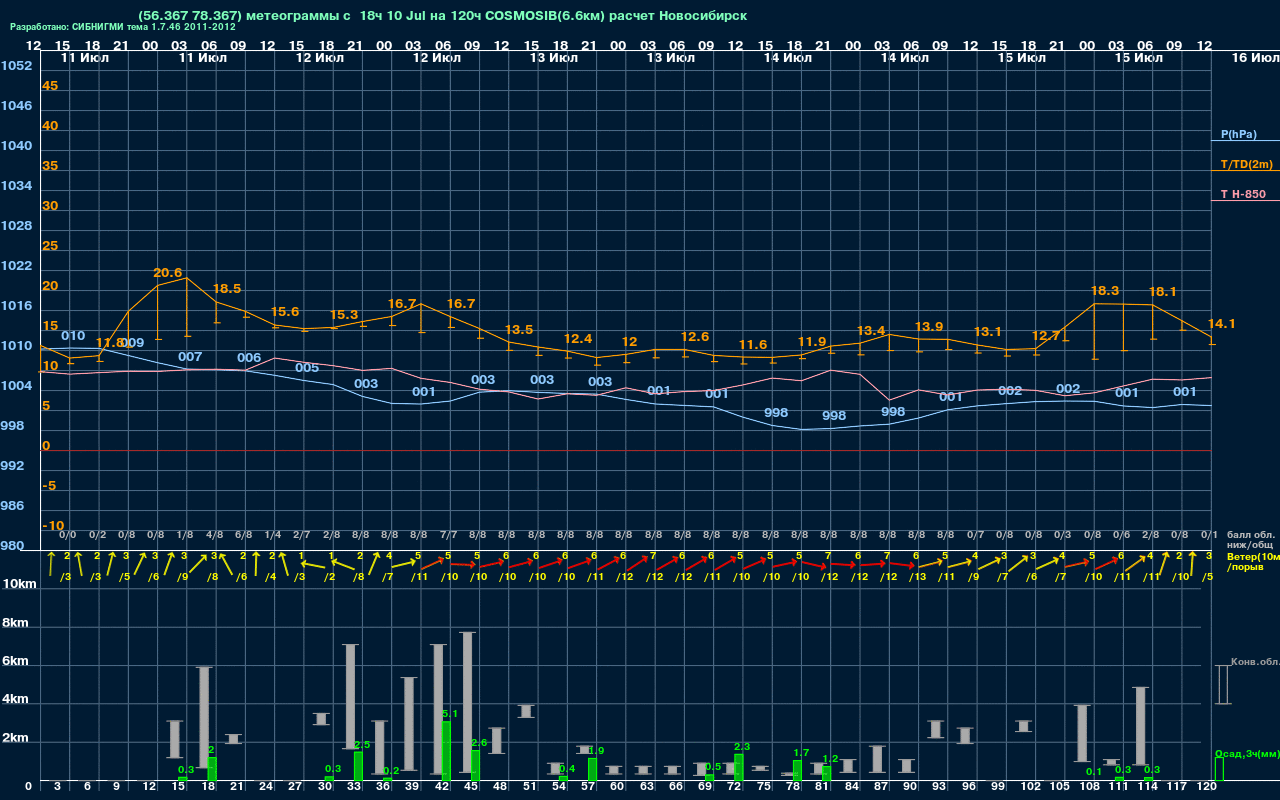Click the 007 pressure label
This screenshot has width=1280, height=800.
190,357
